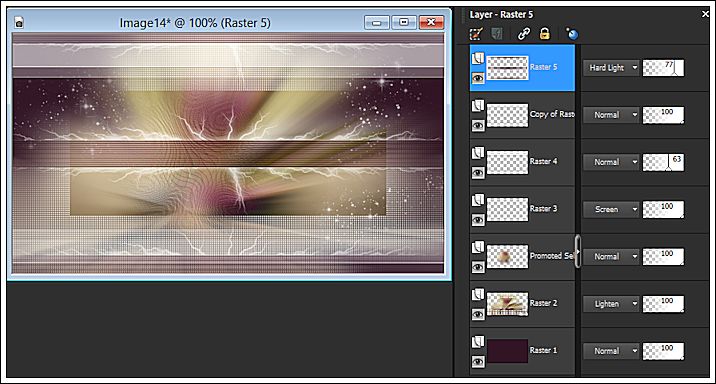This screenshot has width=716, height=384.
Task: Open Raster 3 Screen blend mode dropdown
Action: click(611, 209)
